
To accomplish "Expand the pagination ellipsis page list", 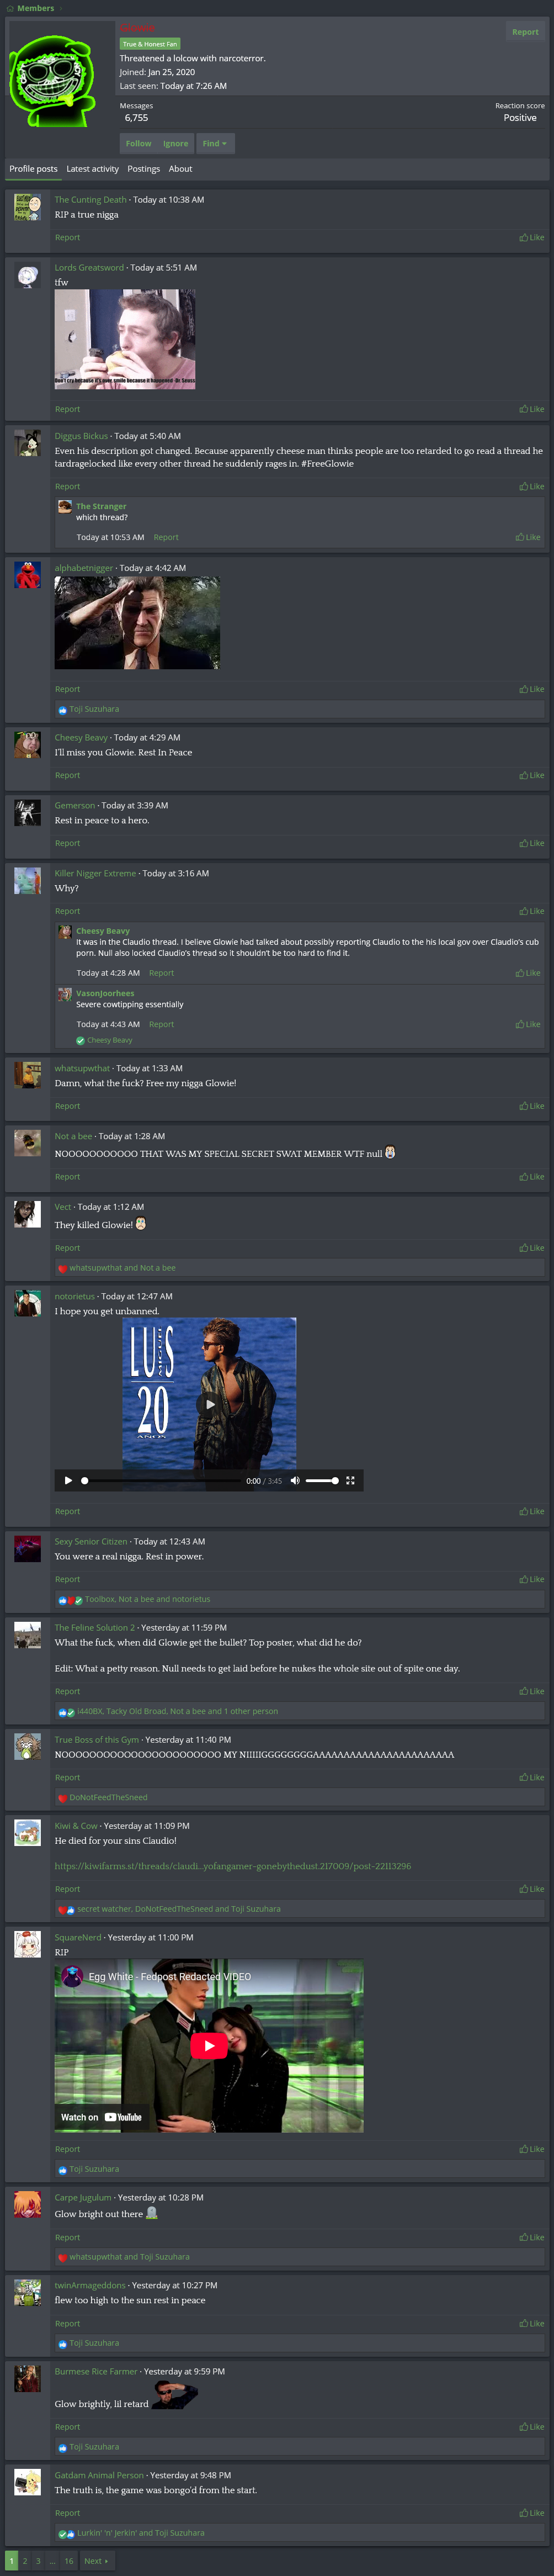I will tap(52, 2560).
